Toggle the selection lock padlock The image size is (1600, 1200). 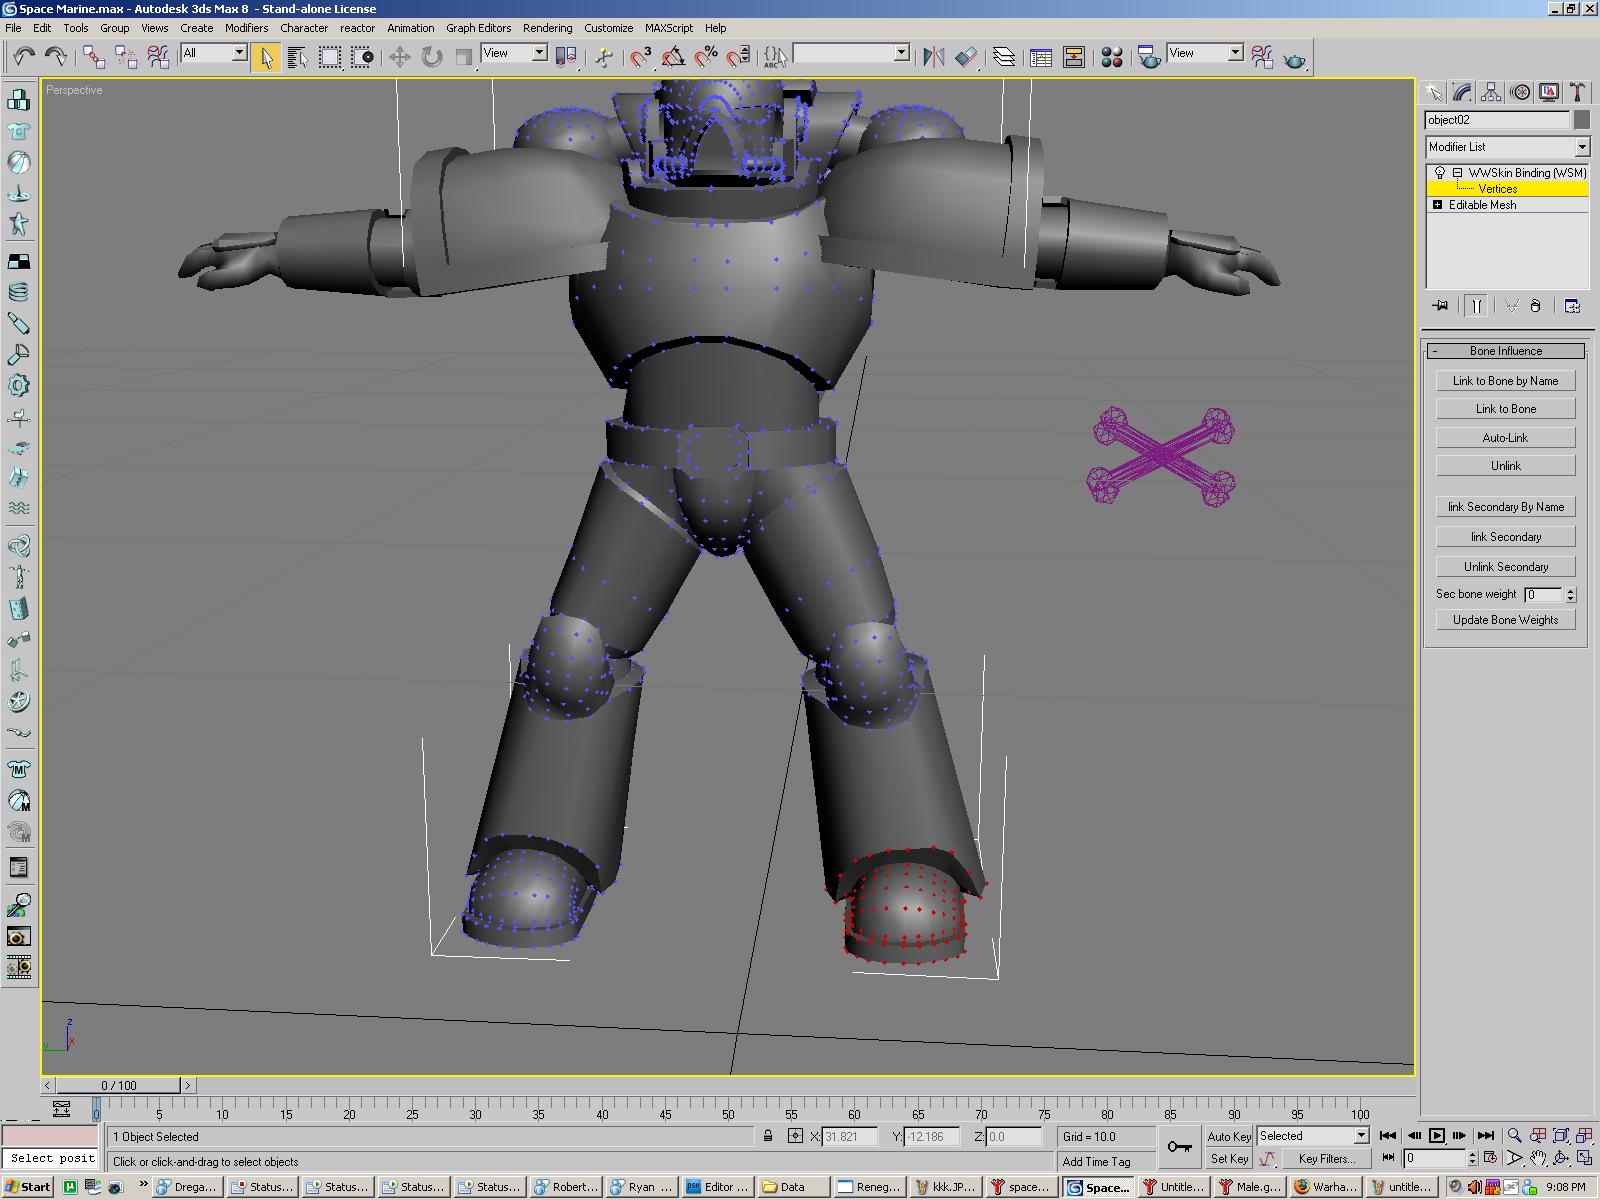[768, 1136]
